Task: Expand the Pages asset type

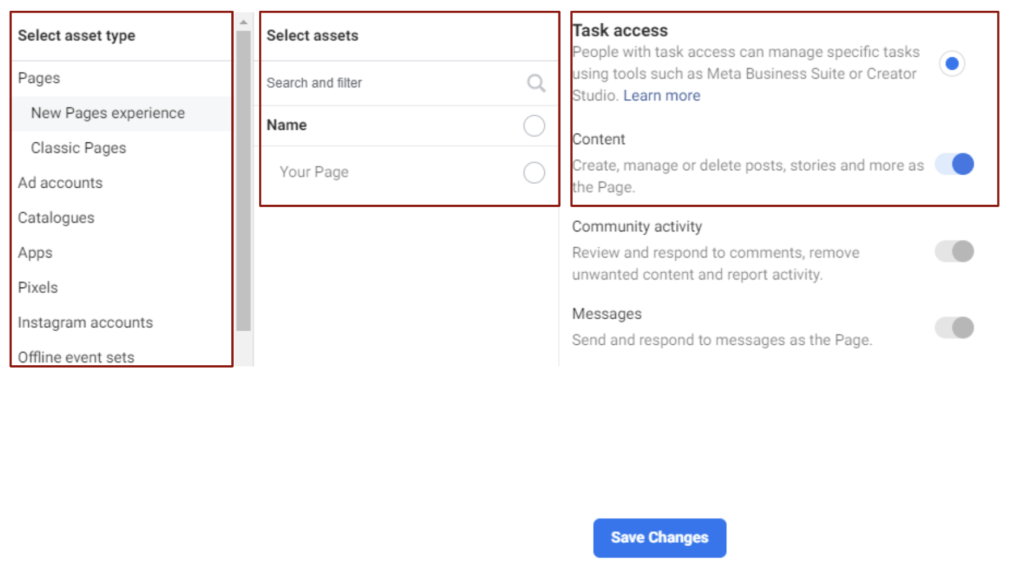Action: point(39,78)
